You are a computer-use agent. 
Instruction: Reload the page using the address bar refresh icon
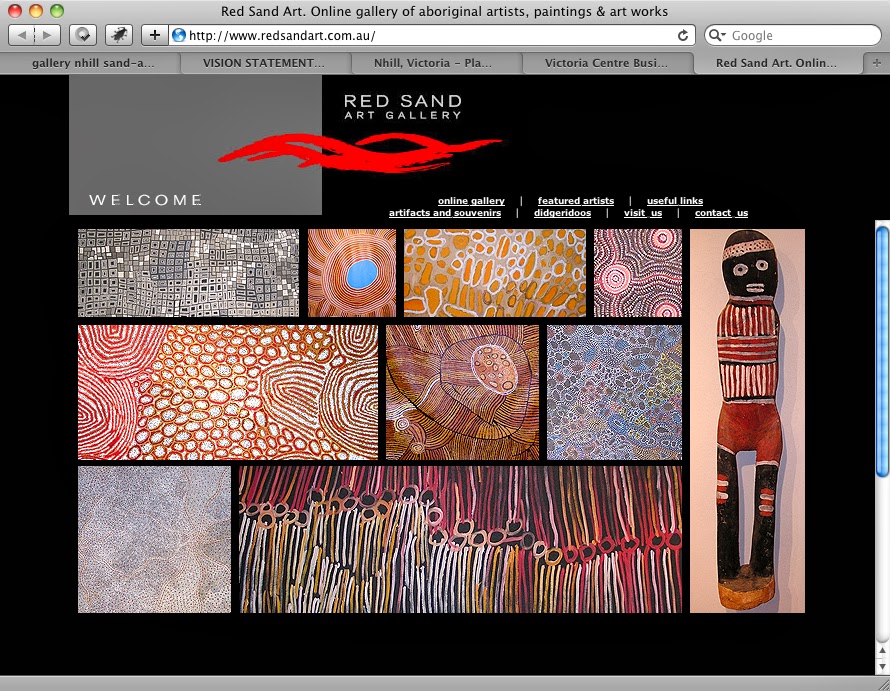pos(683,35)
